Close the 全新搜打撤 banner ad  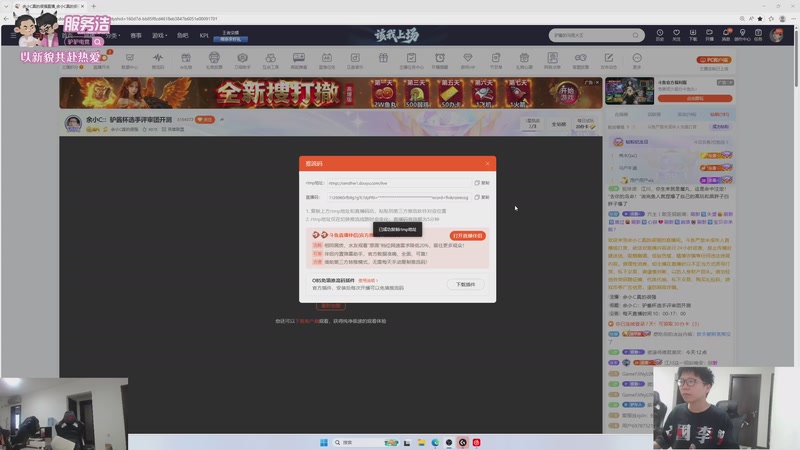pyautogui.click(x=597, y=82)
